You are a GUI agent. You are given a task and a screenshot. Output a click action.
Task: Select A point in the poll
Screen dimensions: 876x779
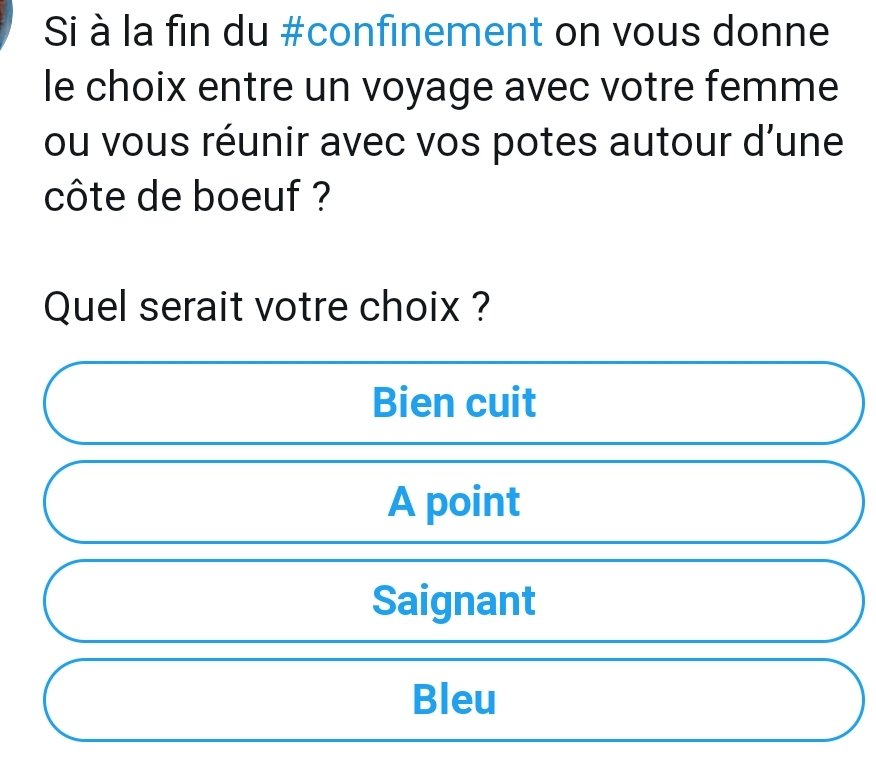coord(453,502)
